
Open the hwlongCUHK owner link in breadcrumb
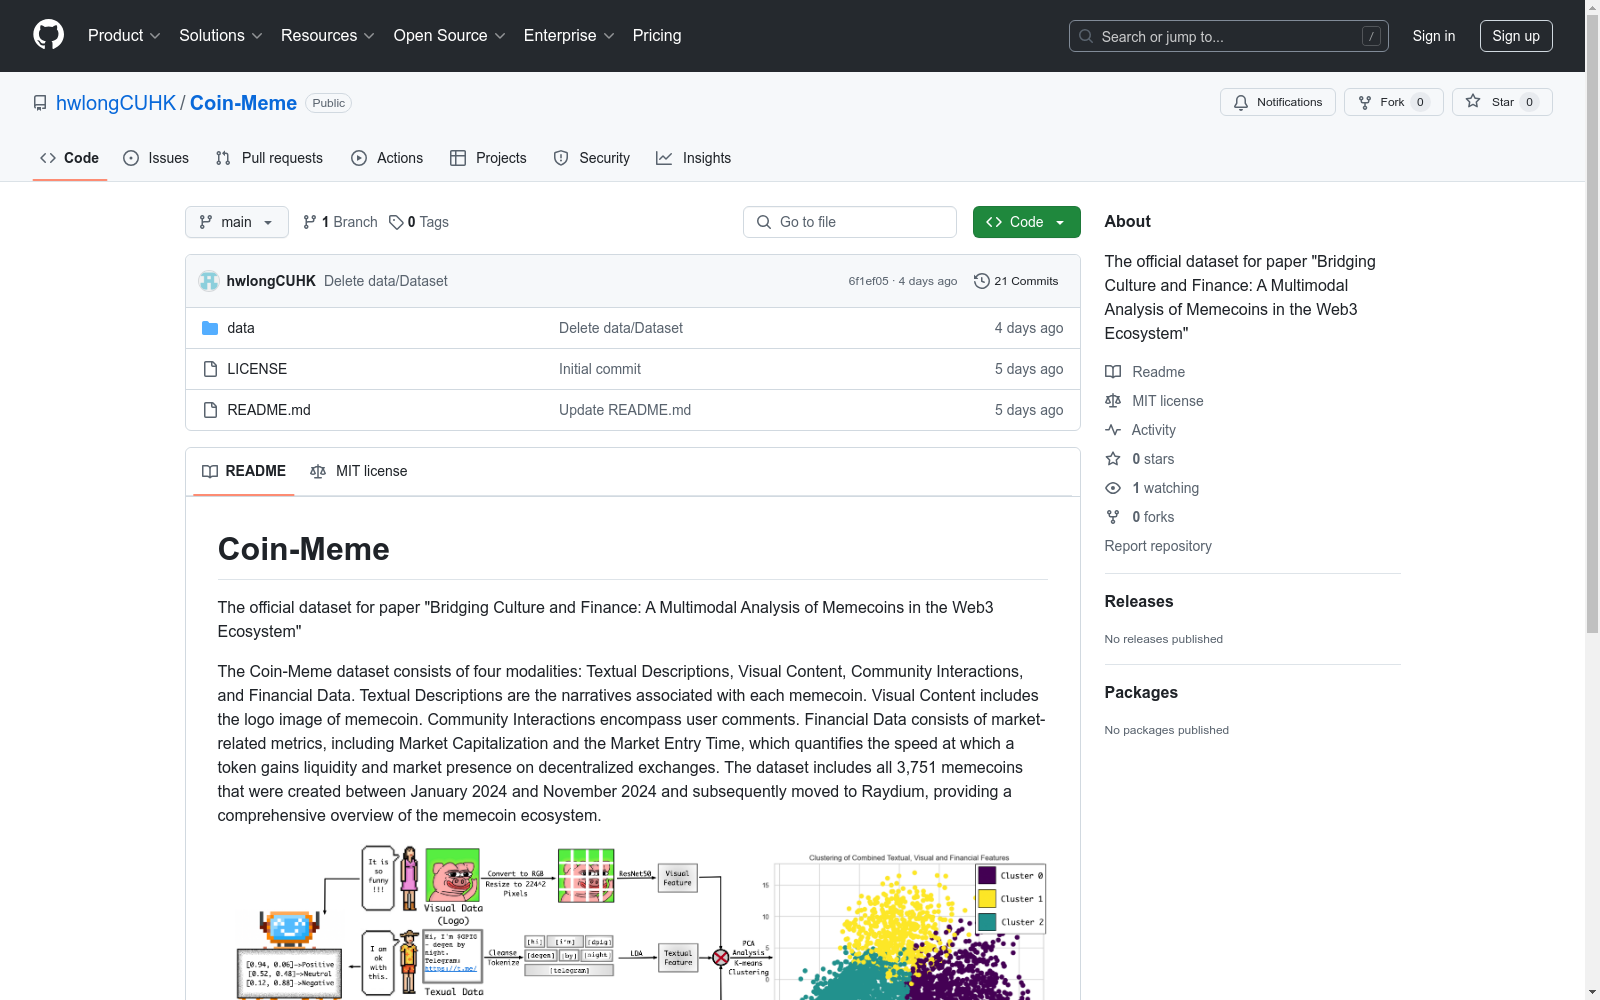pyautogui.click(x=116, y=103)
